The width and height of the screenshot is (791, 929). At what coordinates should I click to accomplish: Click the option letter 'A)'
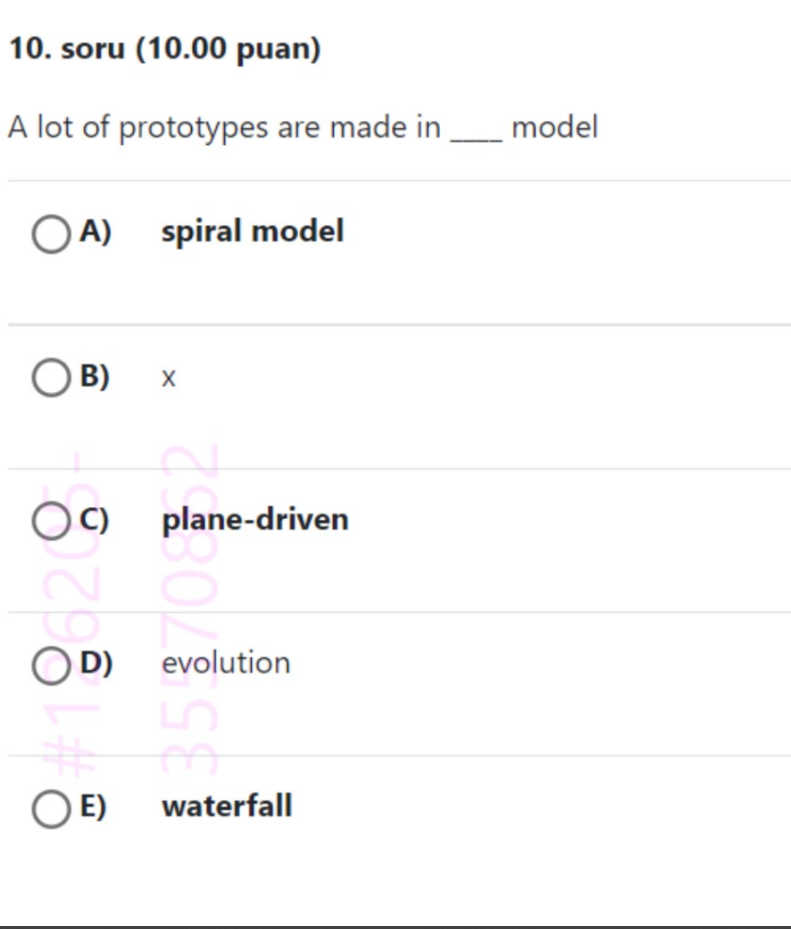tap(92, 231)
